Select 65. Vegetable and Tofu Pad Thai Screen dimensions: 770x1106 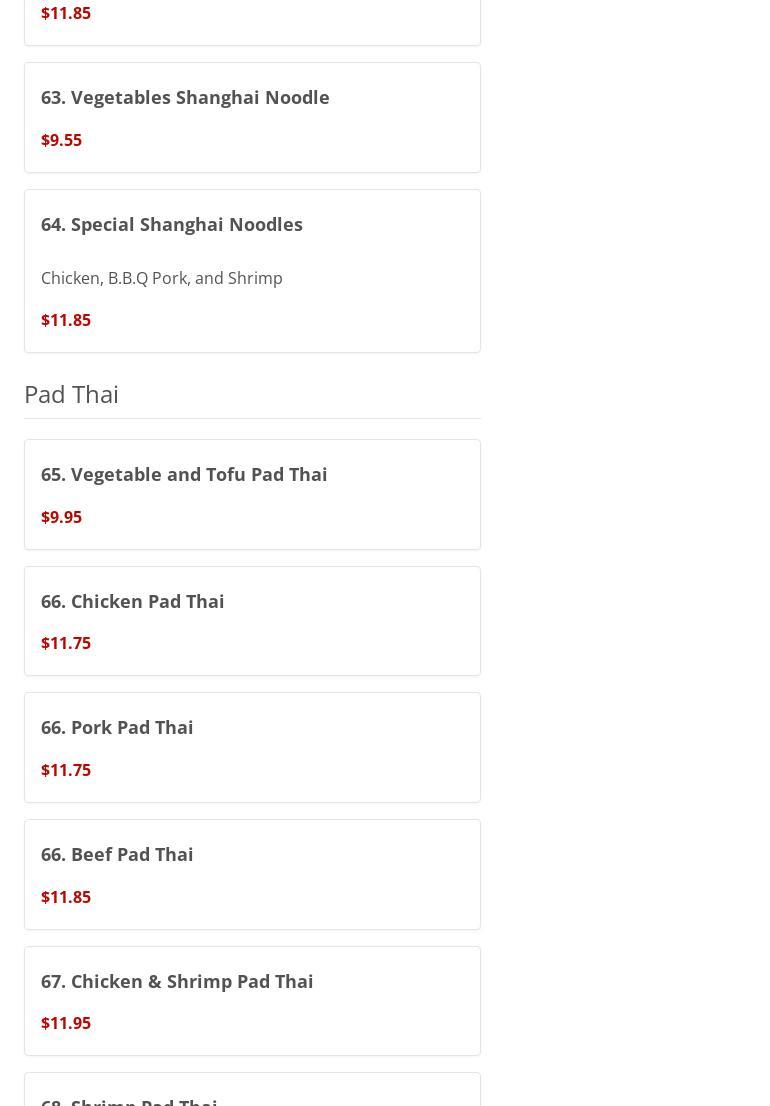pyautogui.click(x=184, y=474)
